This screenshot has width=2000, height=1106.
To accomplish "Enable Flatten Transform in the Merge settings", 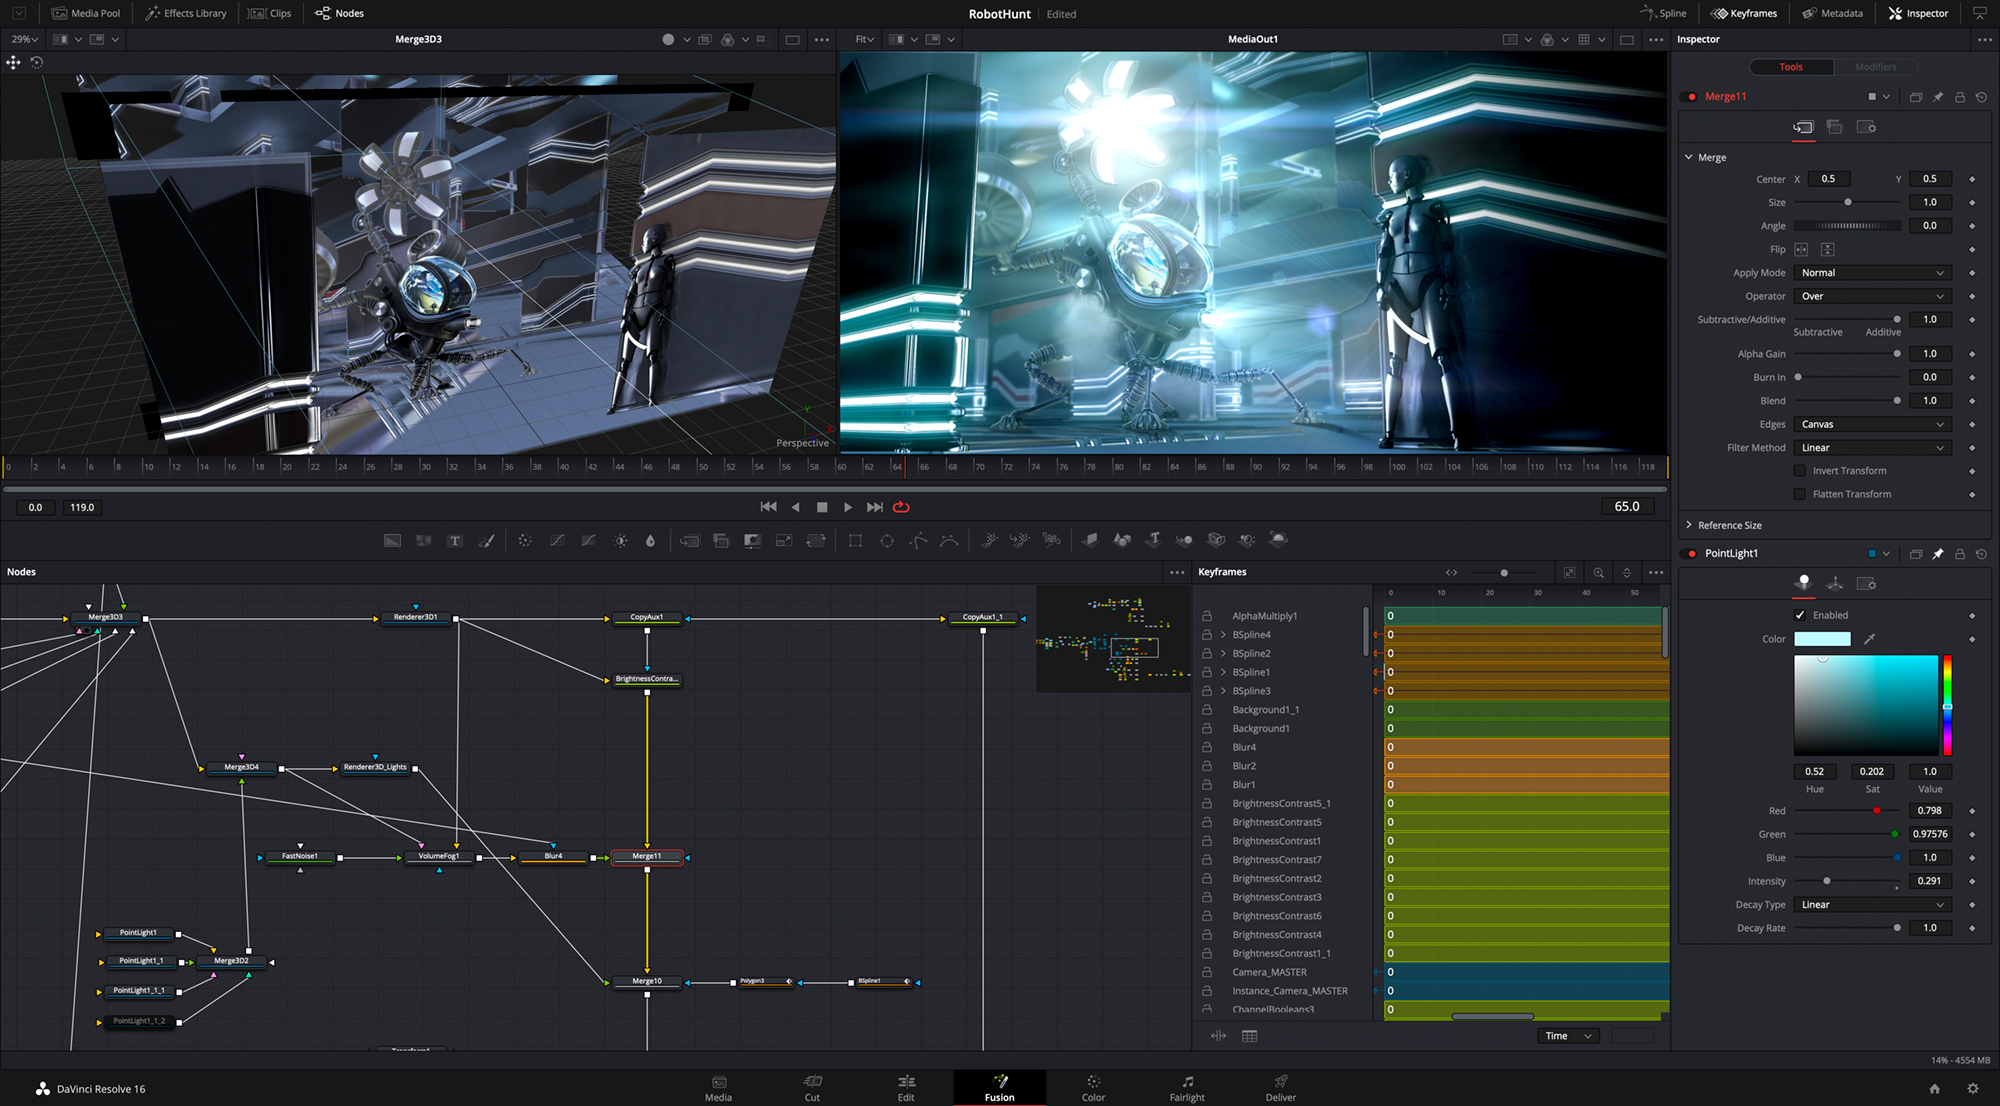I will [1798, 493].
